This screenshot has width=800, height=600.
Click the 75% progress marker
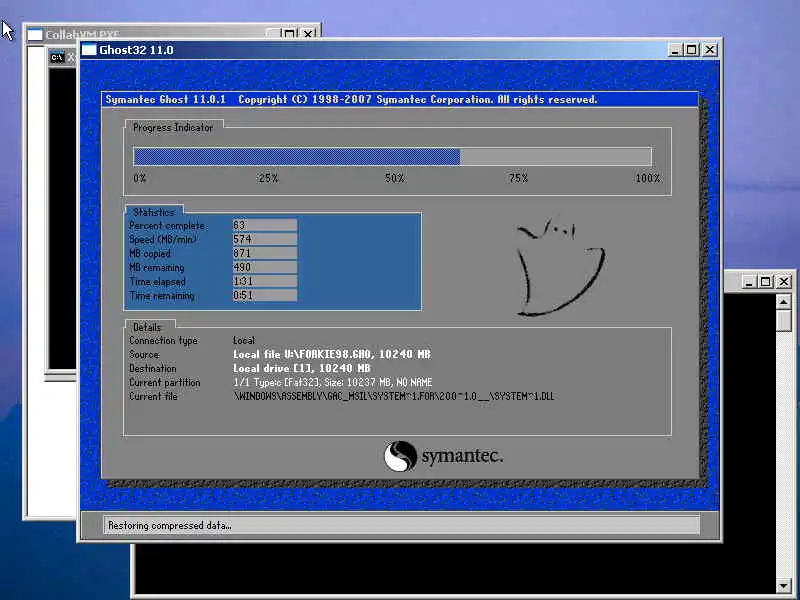tap(518, 178)
